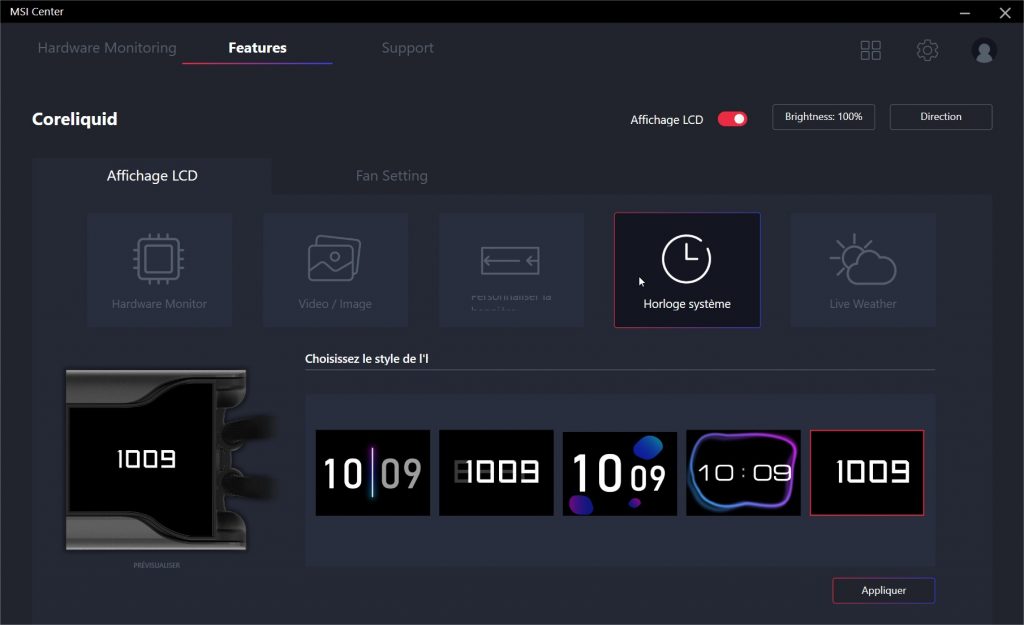Pick the segmented digital 1009 clock style
Screen dimensions: 1024x625
[496, 473]
